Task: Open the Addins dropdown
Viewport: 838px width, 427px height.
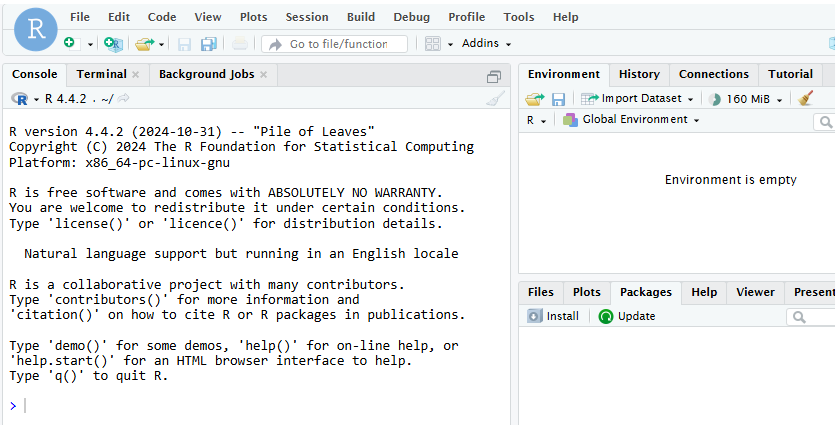Action: 486,43
